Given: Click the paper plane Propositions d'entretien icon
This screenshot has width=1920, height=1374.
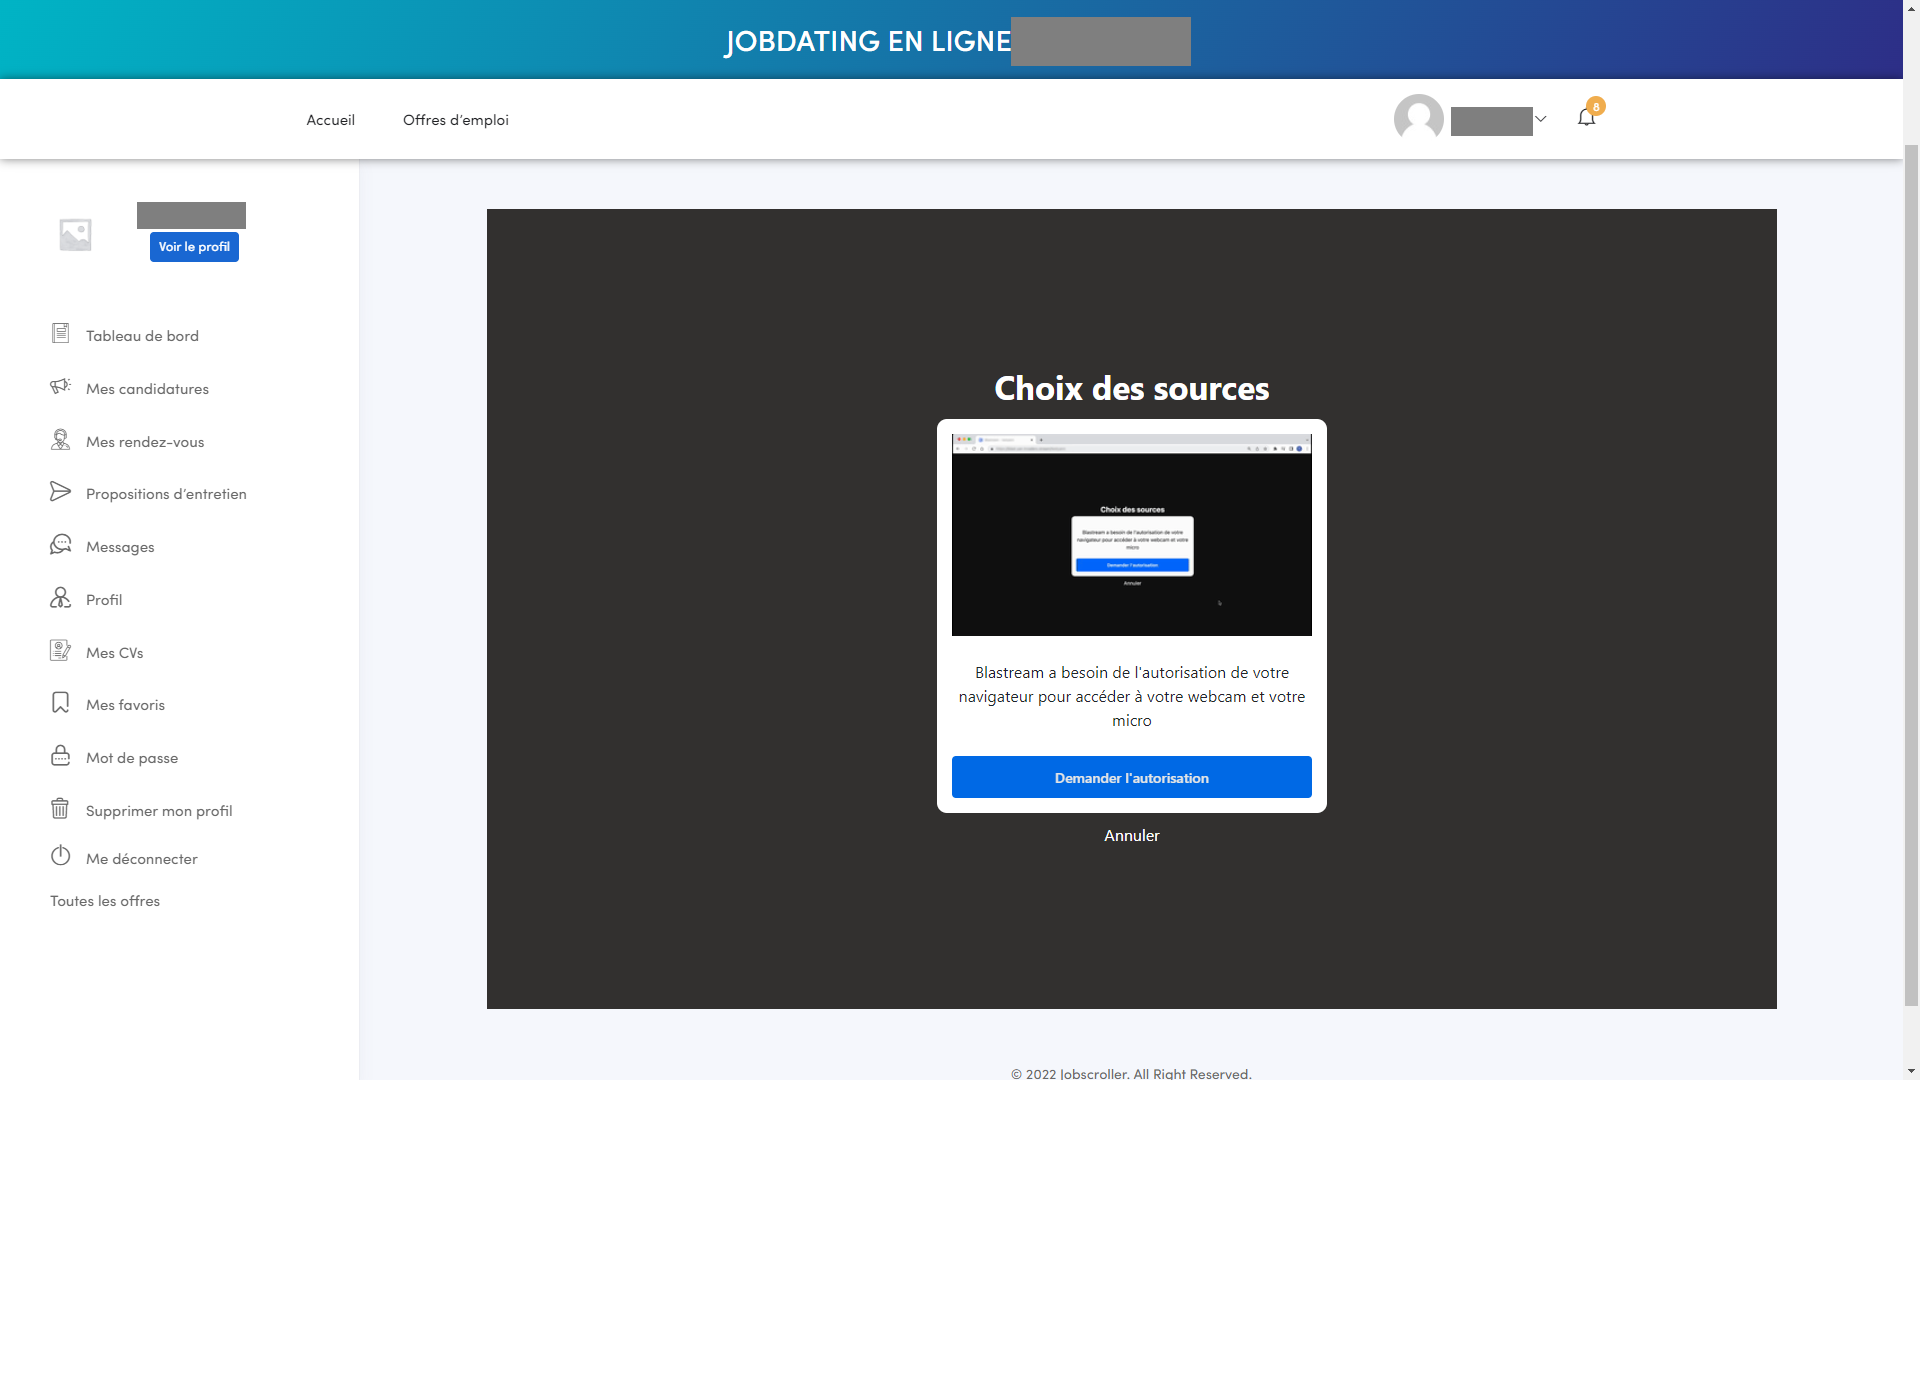Looking at the screenshot, I should click(x=60, y=492).
